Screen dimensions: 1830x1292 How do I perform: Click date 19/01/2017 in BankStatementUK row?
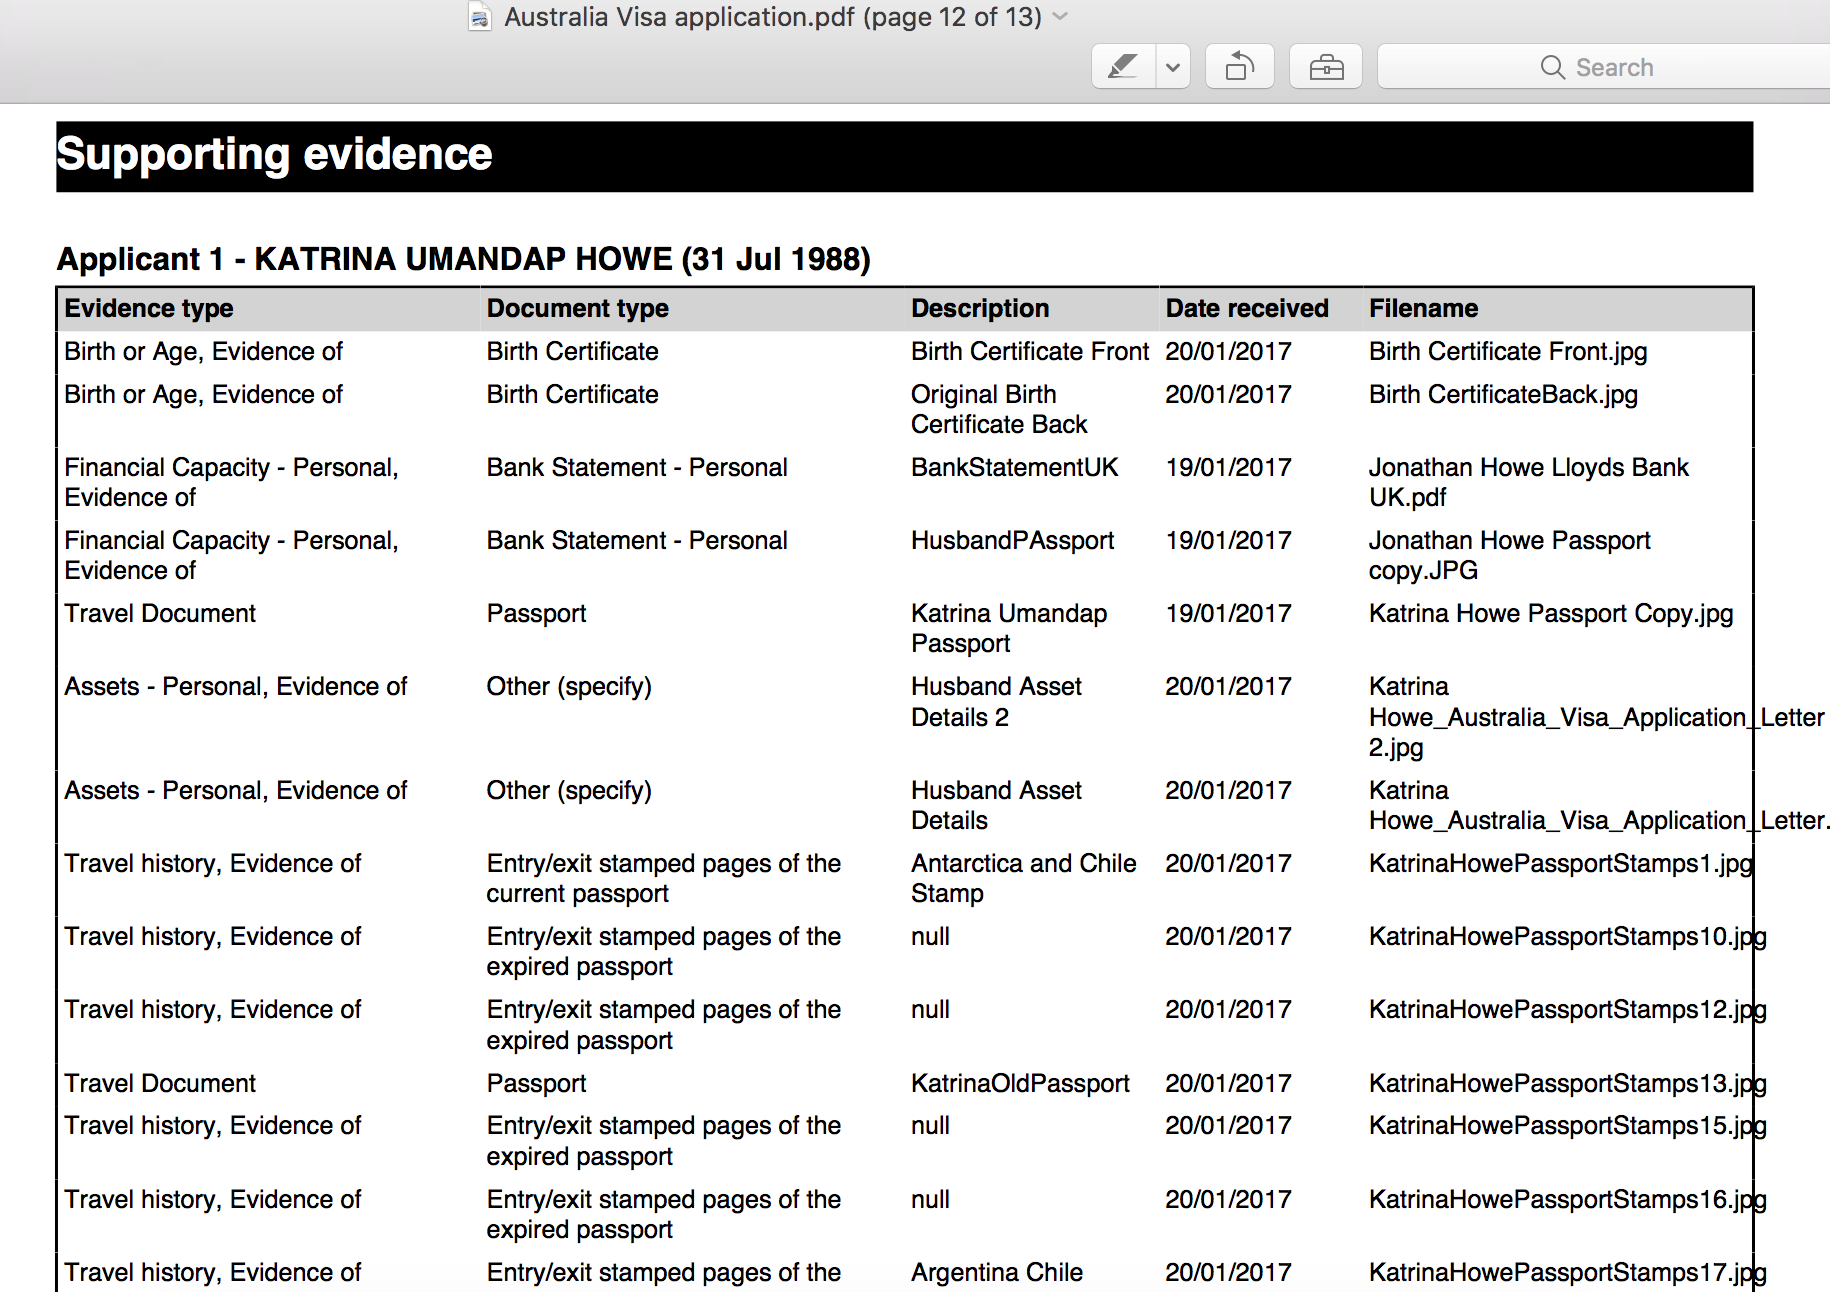(1228, 468)
